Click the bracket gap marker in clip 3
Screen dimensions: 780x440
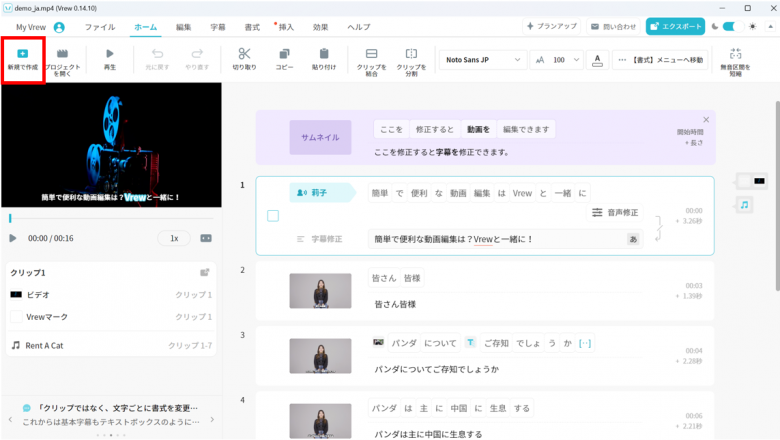(585, 343)
